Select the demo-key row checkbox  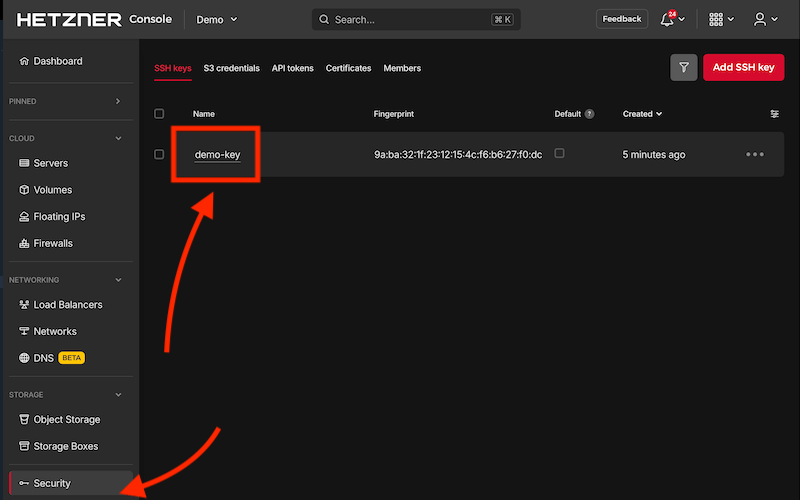point(159,154)
